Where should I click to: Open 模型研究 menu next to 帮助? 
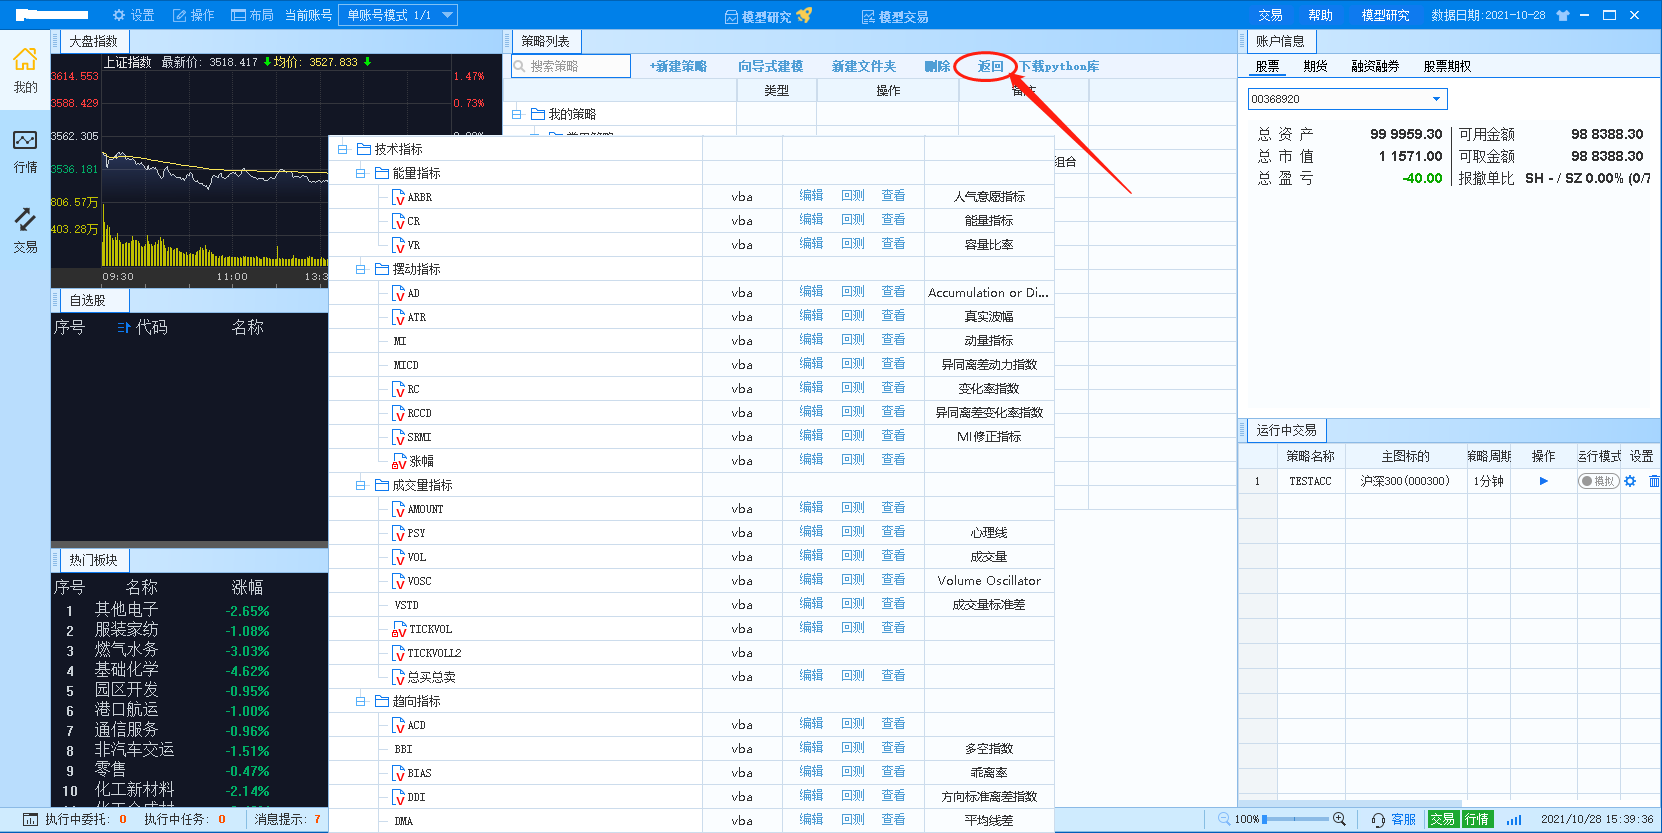pyautogui.click(x=1385, y=15)
